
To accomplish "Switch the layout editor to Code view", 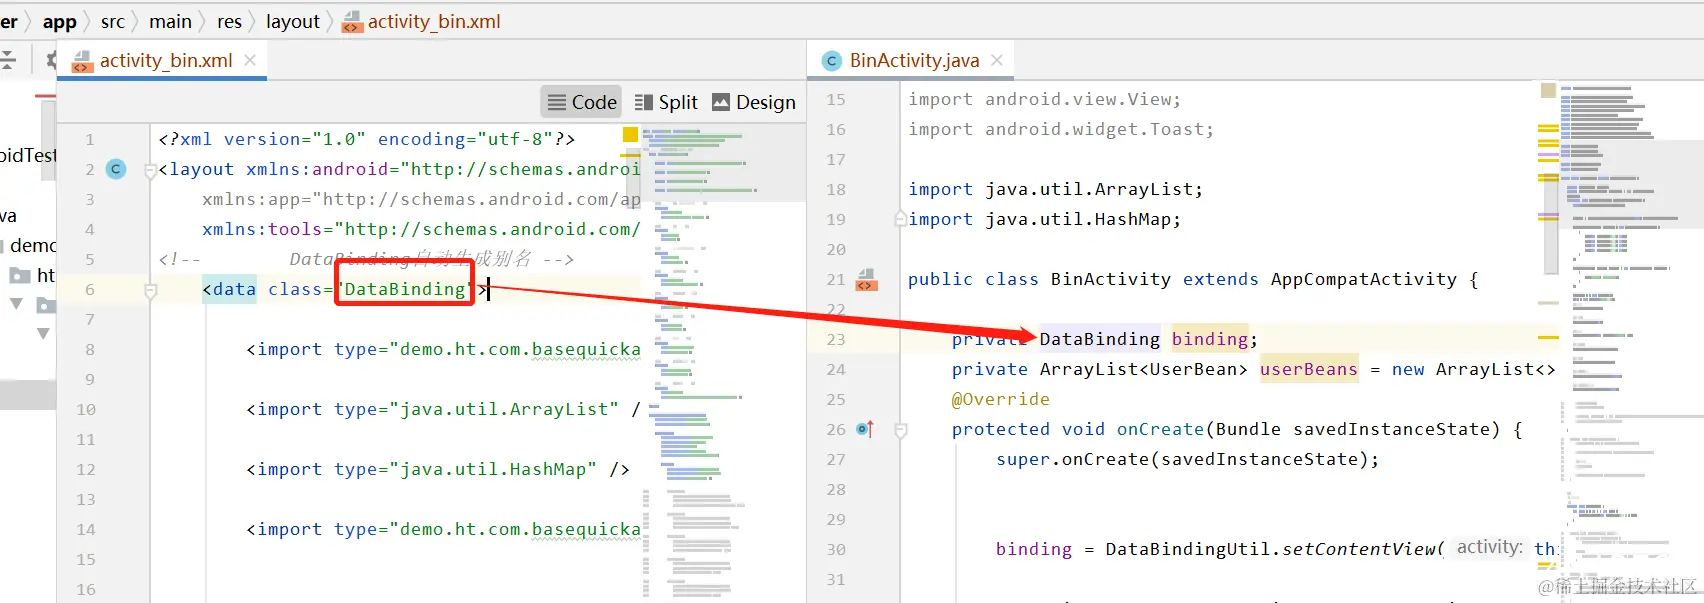I will [x=582, y=102].
